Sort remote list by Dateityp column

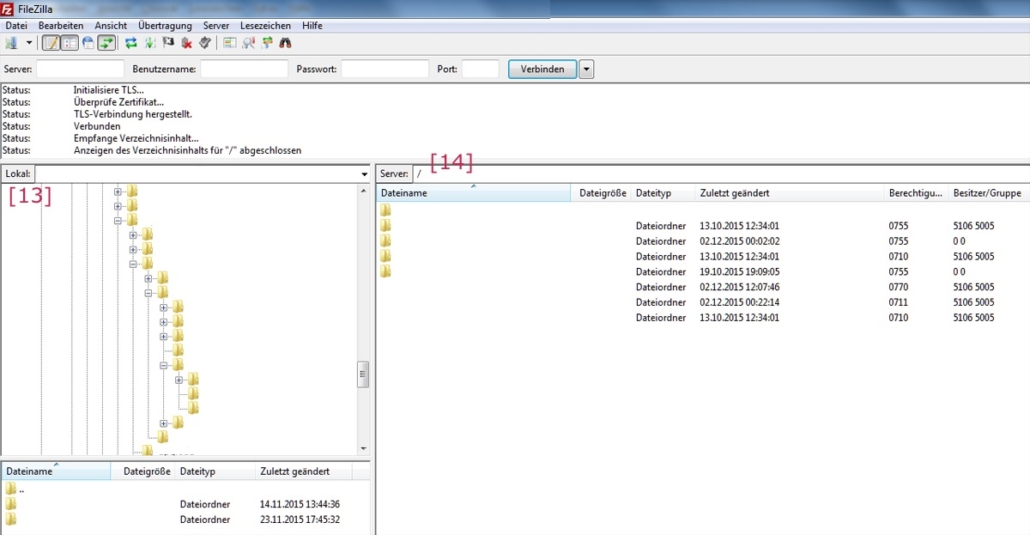[663, 193]
